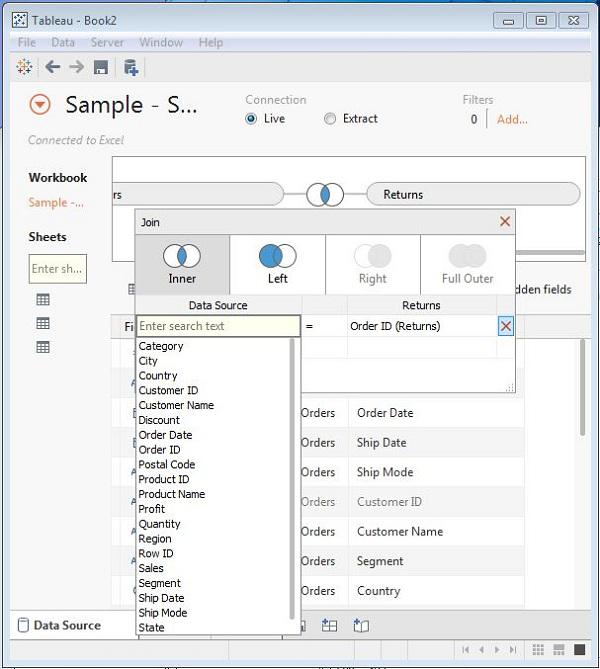Image resolution: width=600 pixels, height=669 pixels.
Task: Show the filmstrip view icon
Action: click(x=559, y=649)
